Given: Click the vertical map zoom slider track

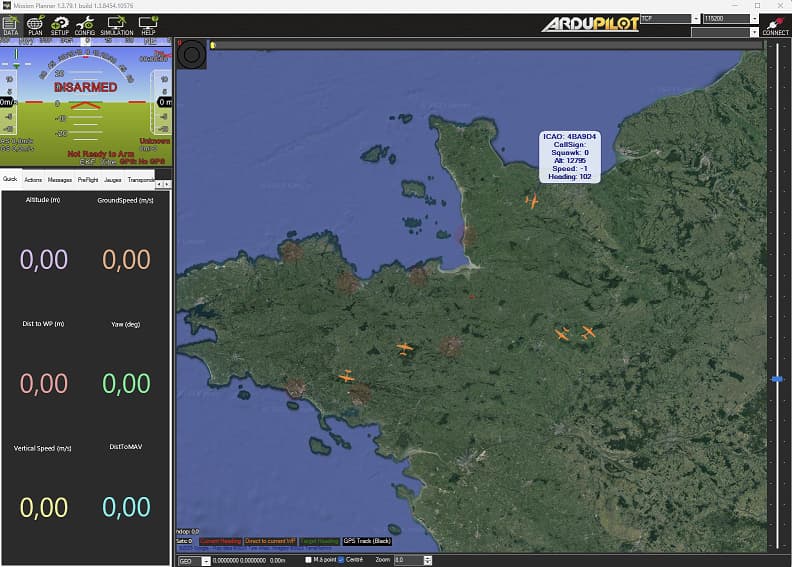Looking at the screenshot, I should 777,295.
